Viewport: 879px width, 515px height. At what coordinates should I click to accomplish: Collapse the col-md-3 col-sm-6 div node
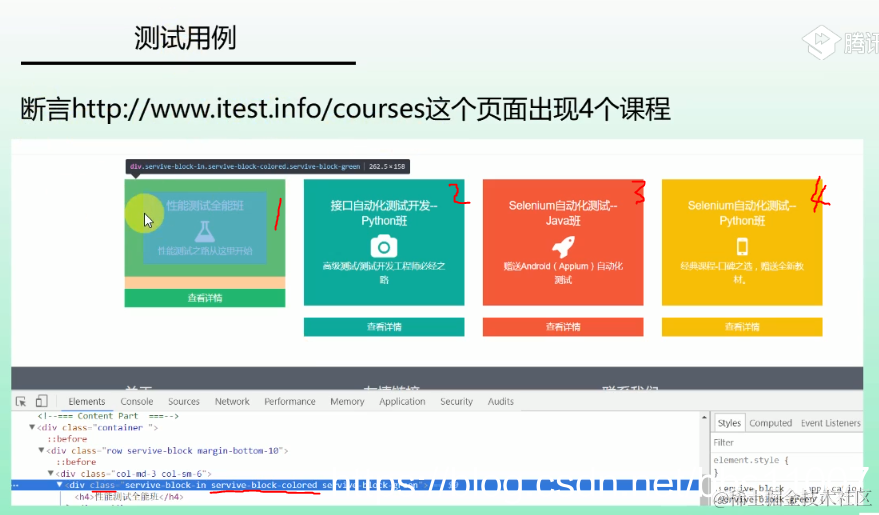coord(50,474)
